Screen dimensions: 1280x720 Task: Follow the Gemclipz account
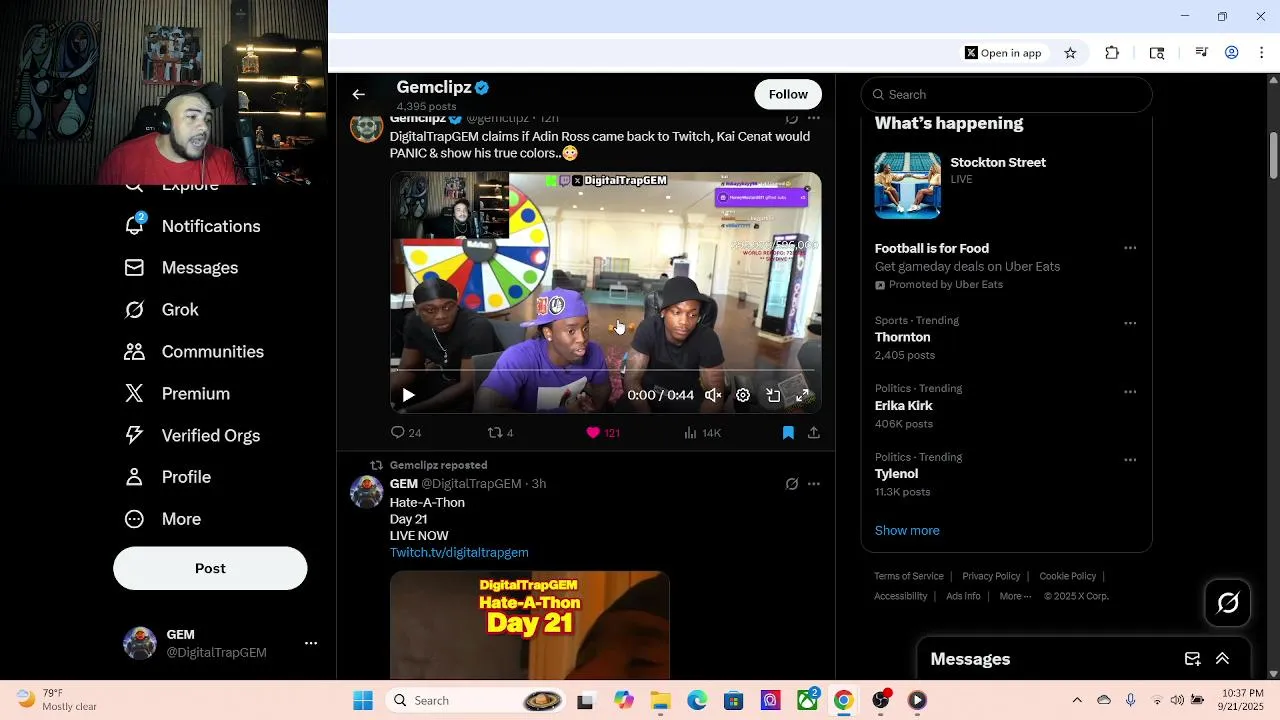coord(788,94)
